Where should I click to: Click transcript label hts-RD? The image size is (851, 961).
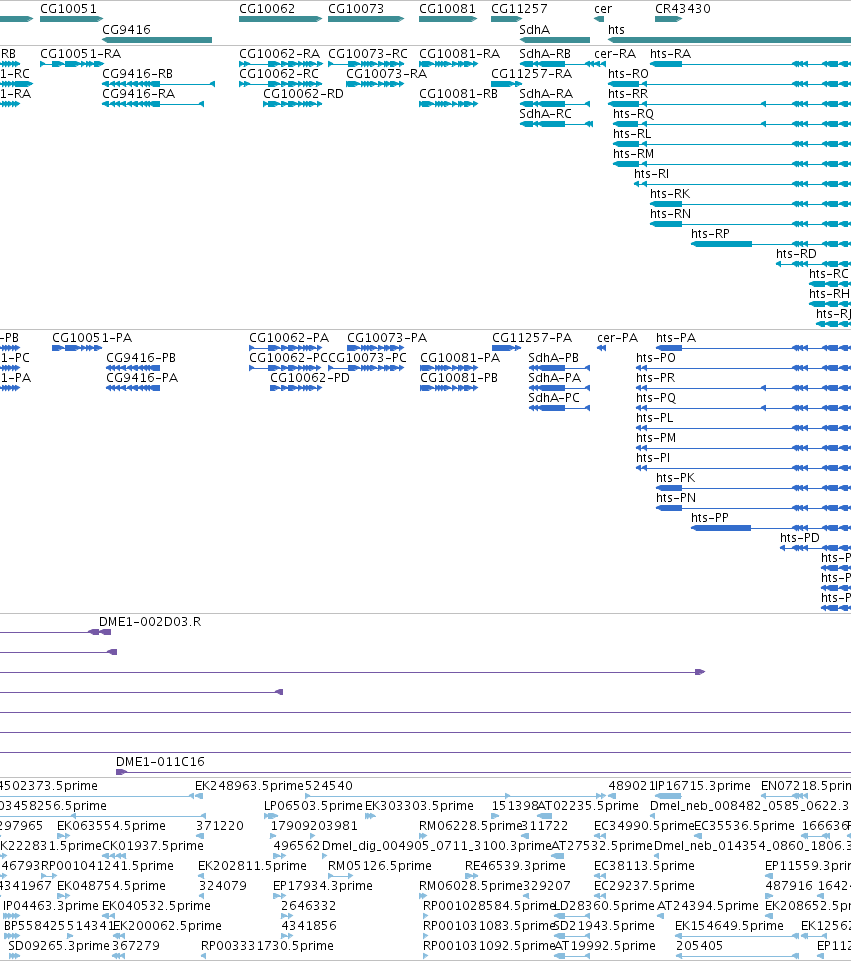796,253
